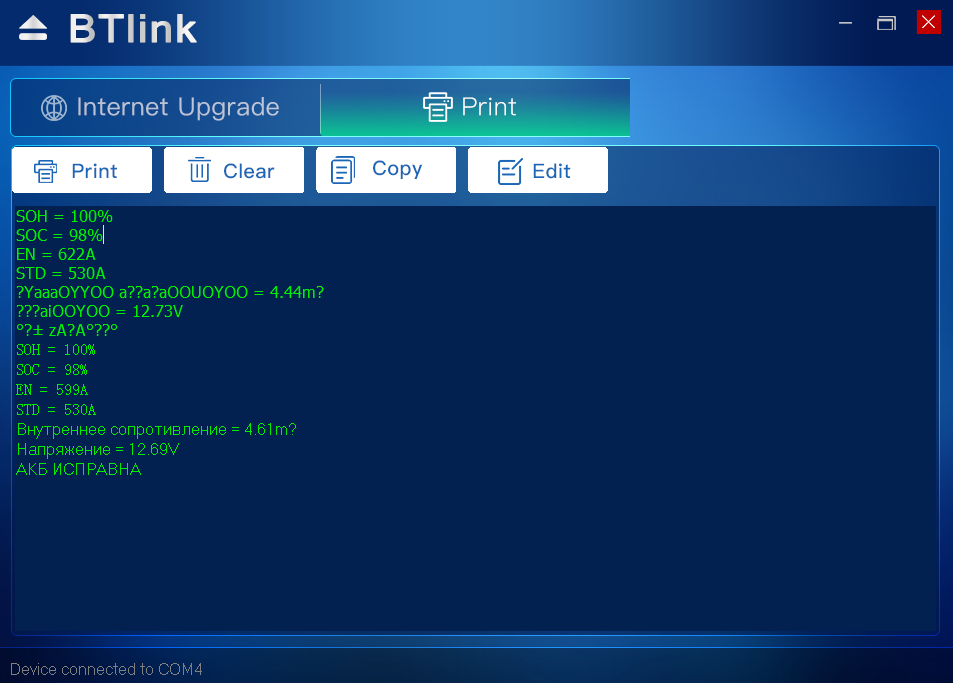
Task: Select the pencil-and-page Edit icon
Action: (510, 171)
